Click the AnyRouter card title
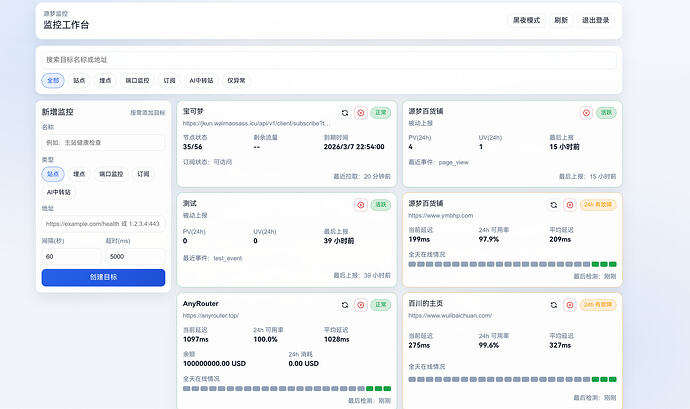This screenshot has height=409, width=690. 200,304
